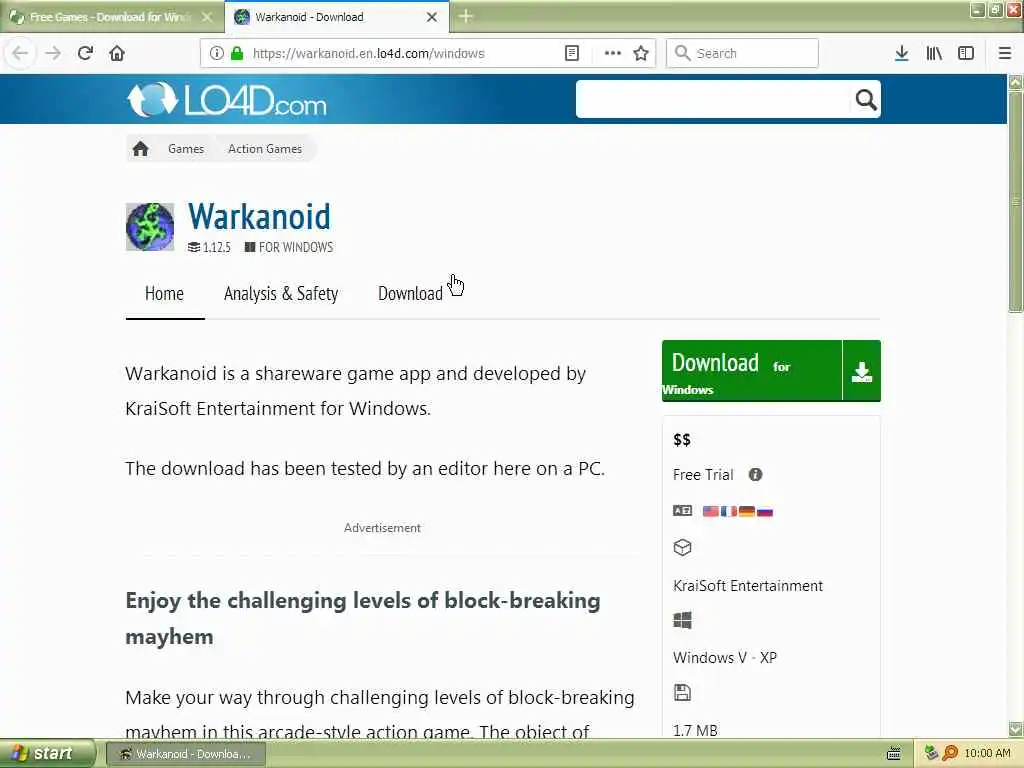Image resolution: width=1024 pixels, height=768 pixels.
Task: Click into the address bar URL
Action: [368, 54]
